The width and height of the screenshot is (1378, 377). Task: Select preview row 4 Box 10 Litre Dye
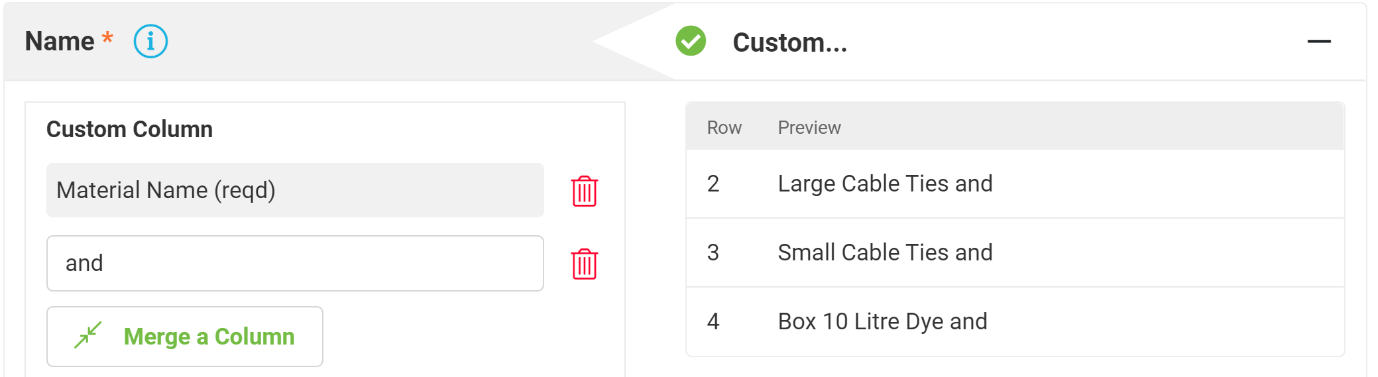point(1015,322)
